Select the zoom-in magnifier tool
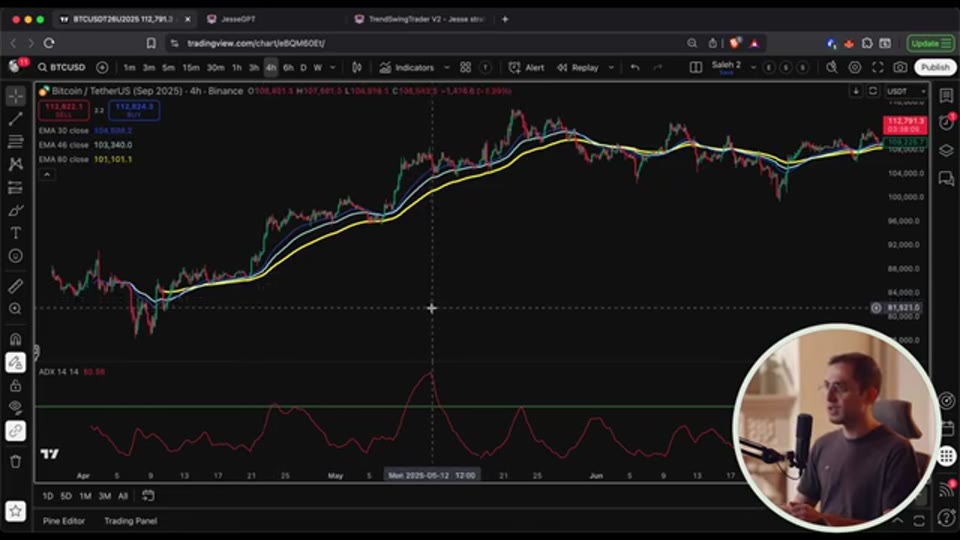This screenshot has width=960, height=540. pyautogui.click(x=15, y=309)
